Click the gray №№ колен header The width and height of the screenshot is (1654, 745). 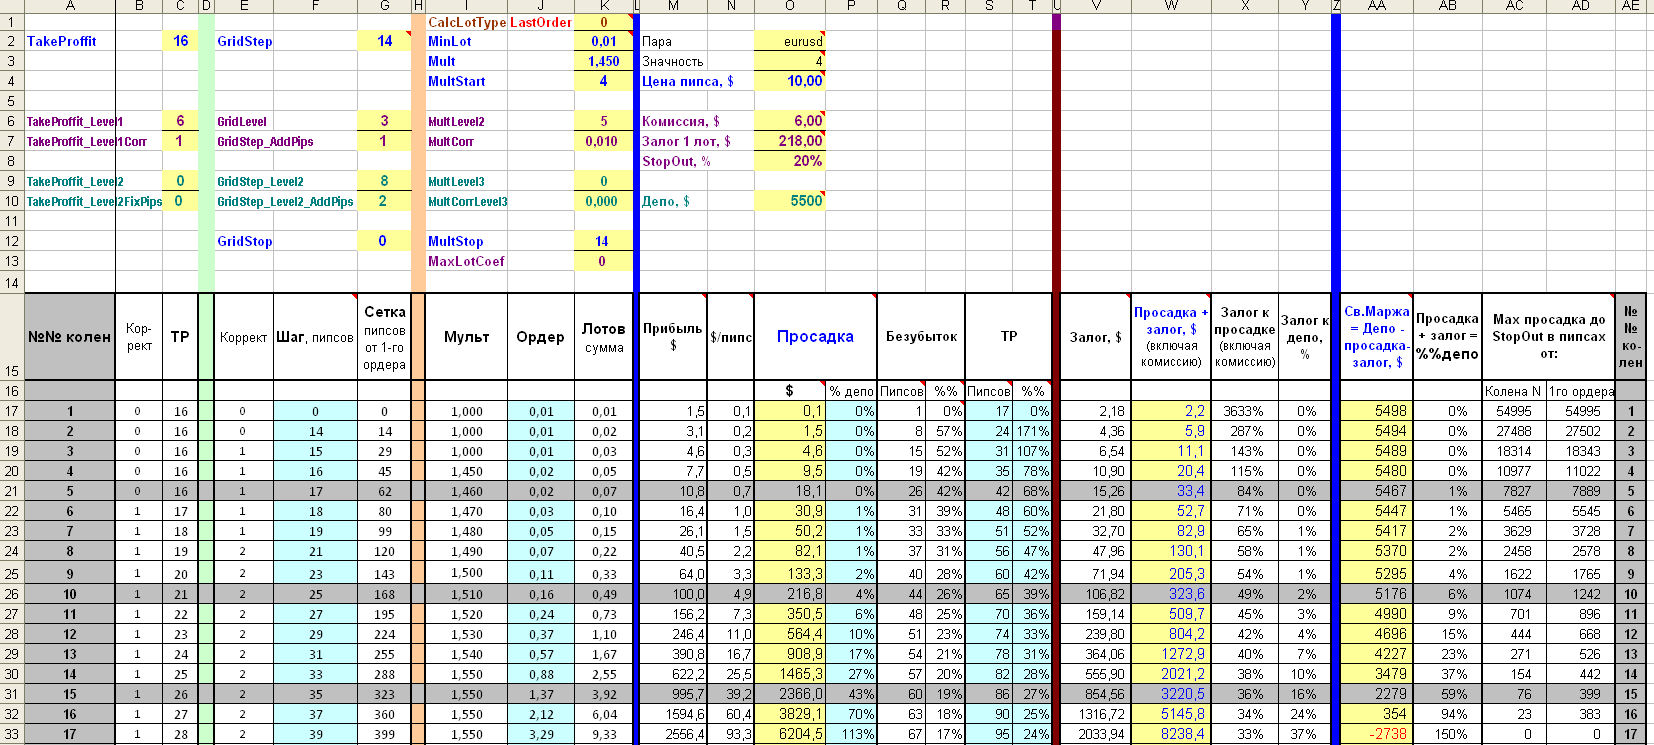70,336
